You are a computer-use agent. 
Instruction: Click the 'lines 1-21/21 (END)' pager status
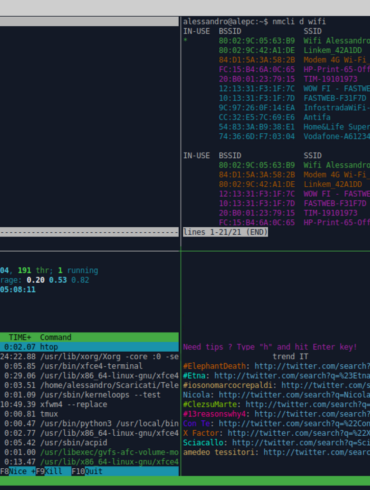click(x=225, y=232)
